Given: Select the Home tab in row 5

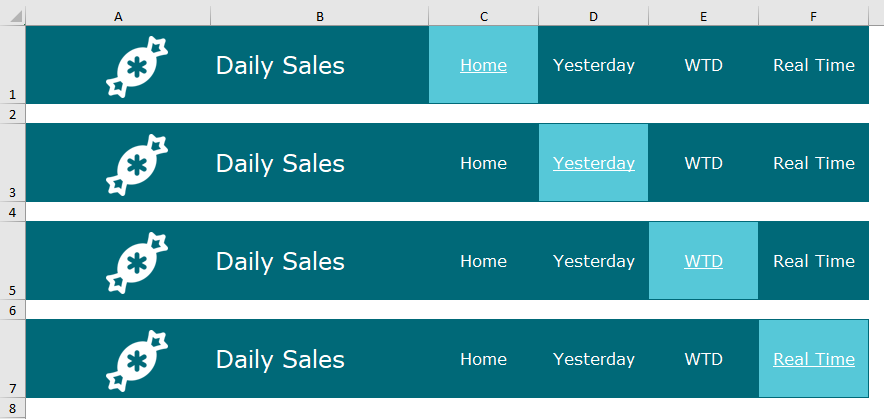Looking at the screenshot, I should [x=483, y=262].
